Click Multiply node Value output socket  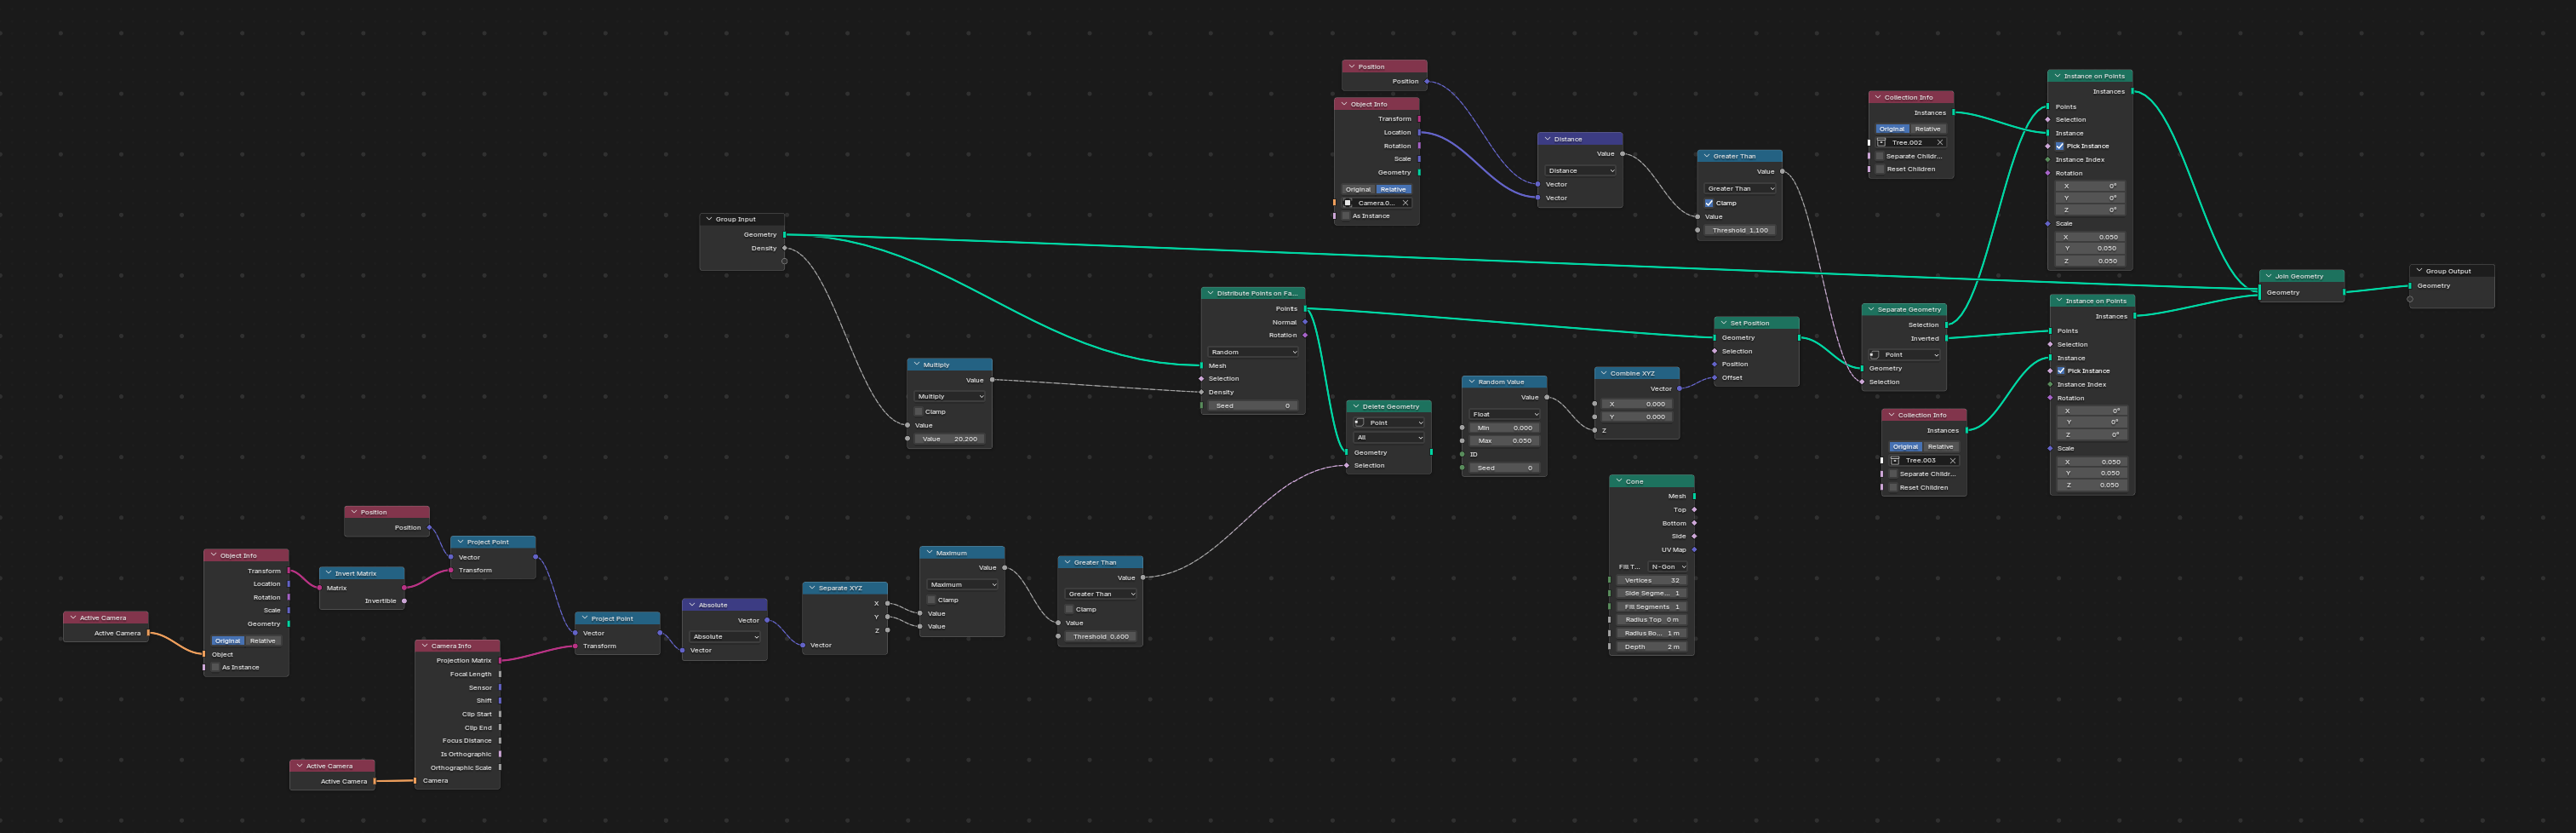click(x=992, y=380)
